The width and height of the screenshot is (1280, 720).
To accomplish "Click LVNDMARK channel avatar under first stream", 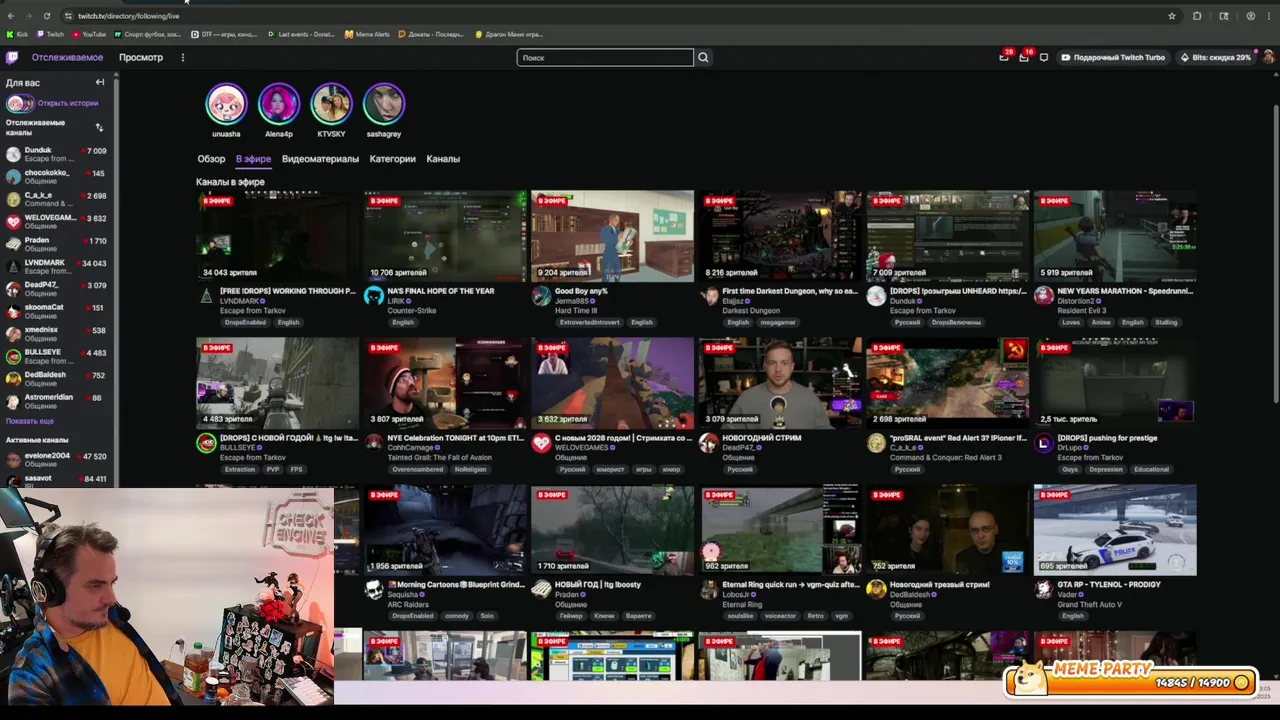I will [x=206, y=296].
